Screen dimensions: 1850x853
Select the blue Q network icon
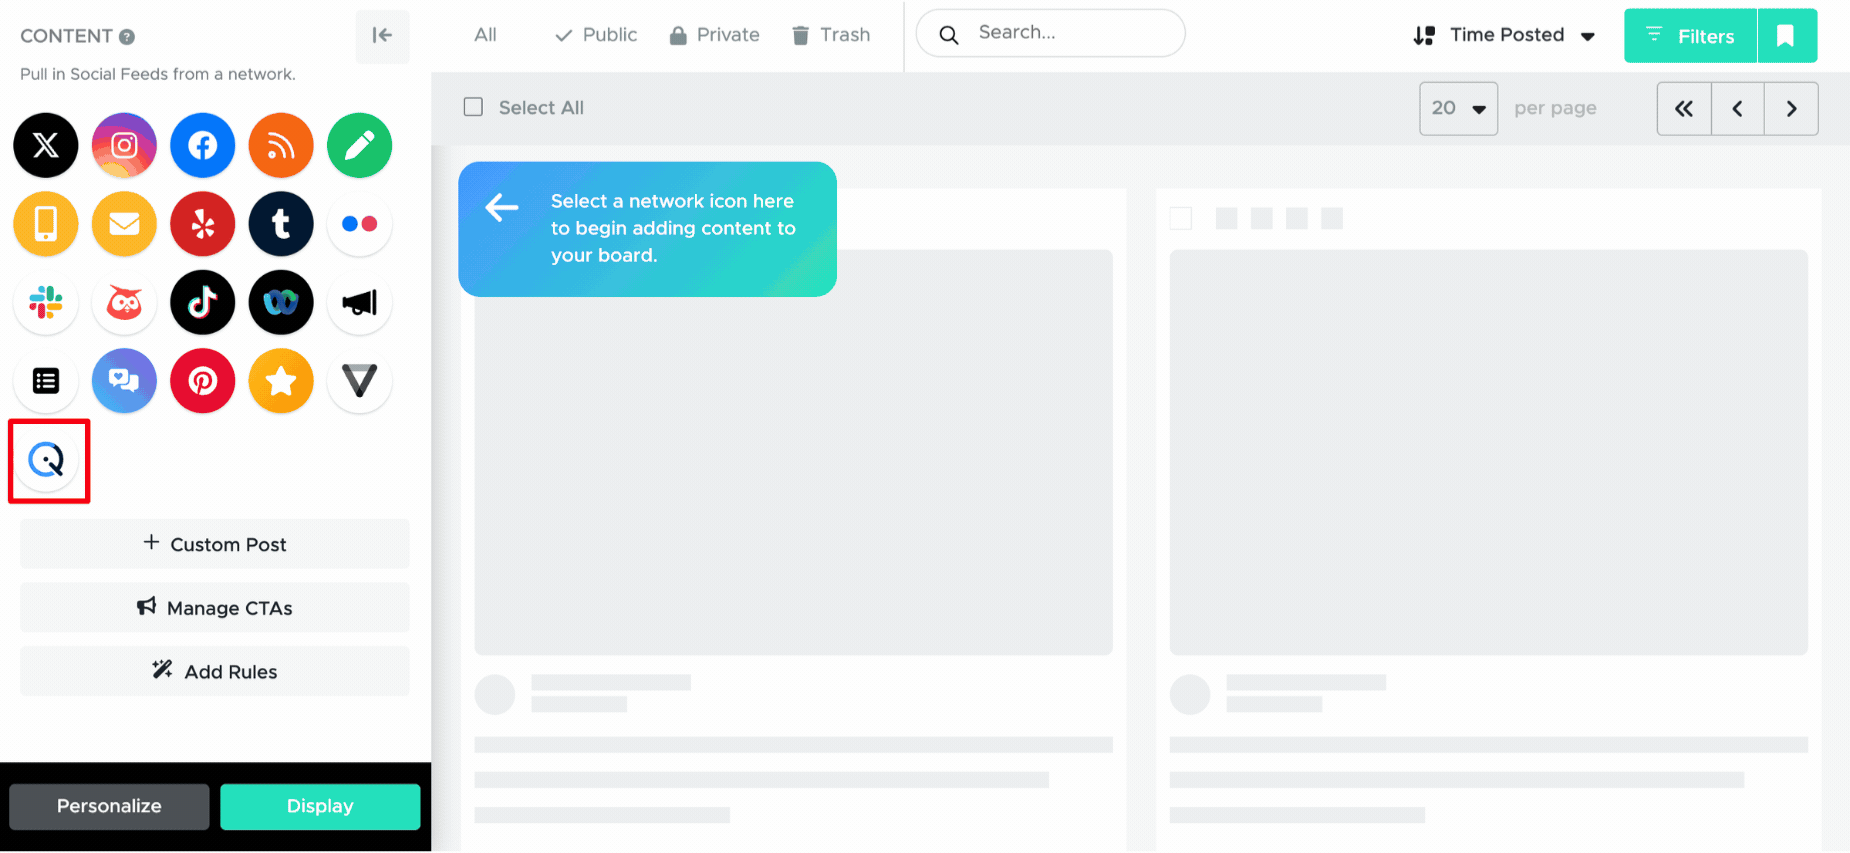(x=46, y=460)
